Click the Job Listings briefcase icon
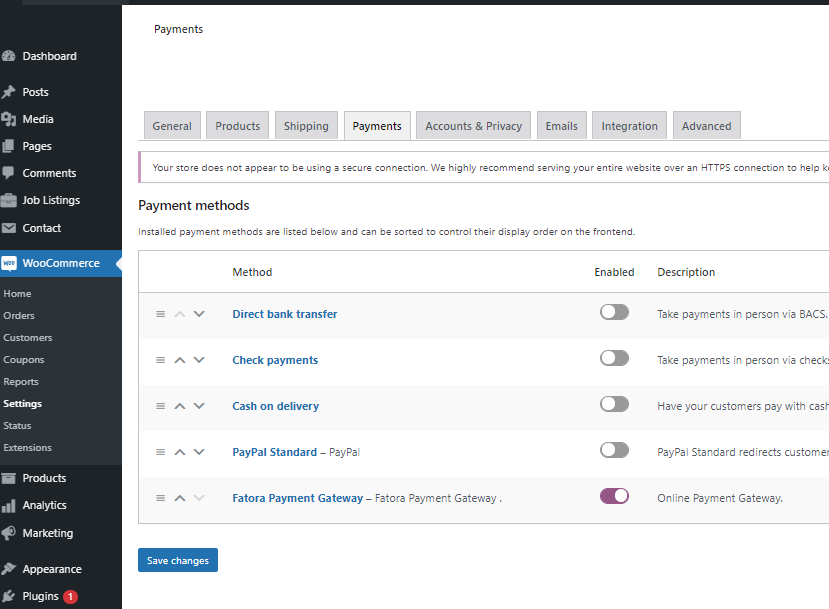The image size is (829, 609). pyautogui.click(x=8, y=200)
